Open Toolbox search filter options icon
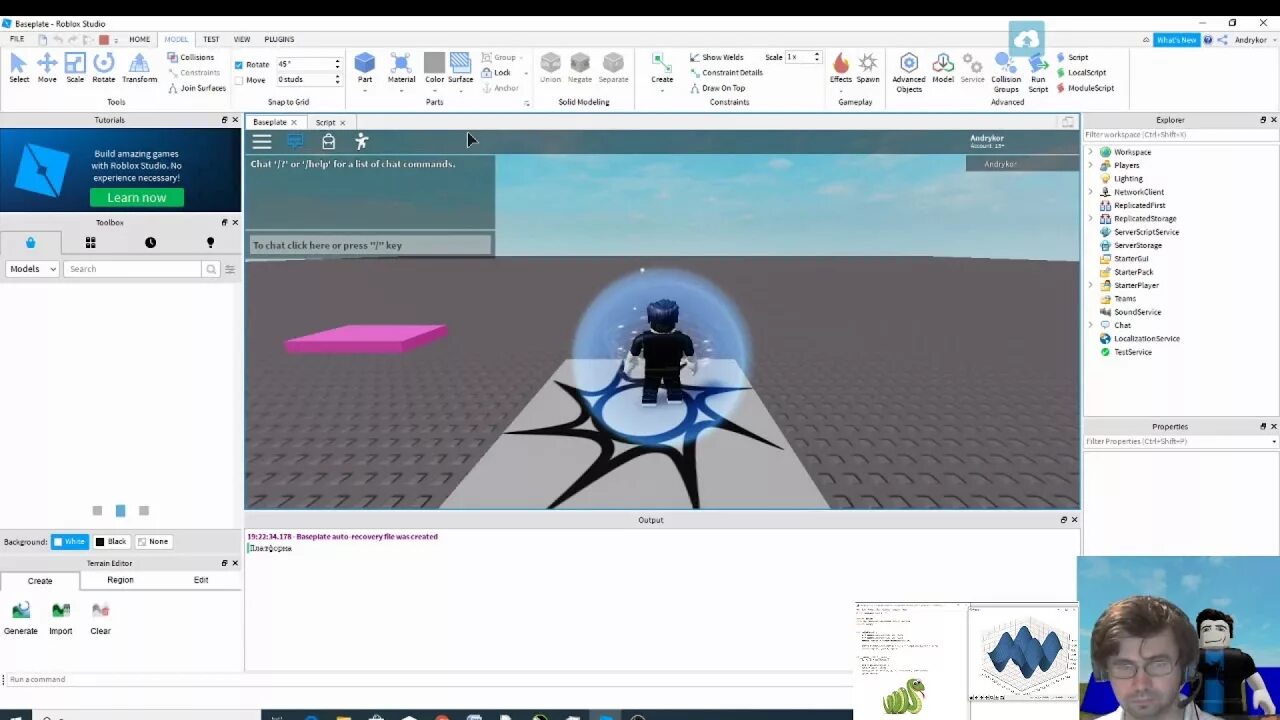The image size is (1280, 720). [230, 269]
